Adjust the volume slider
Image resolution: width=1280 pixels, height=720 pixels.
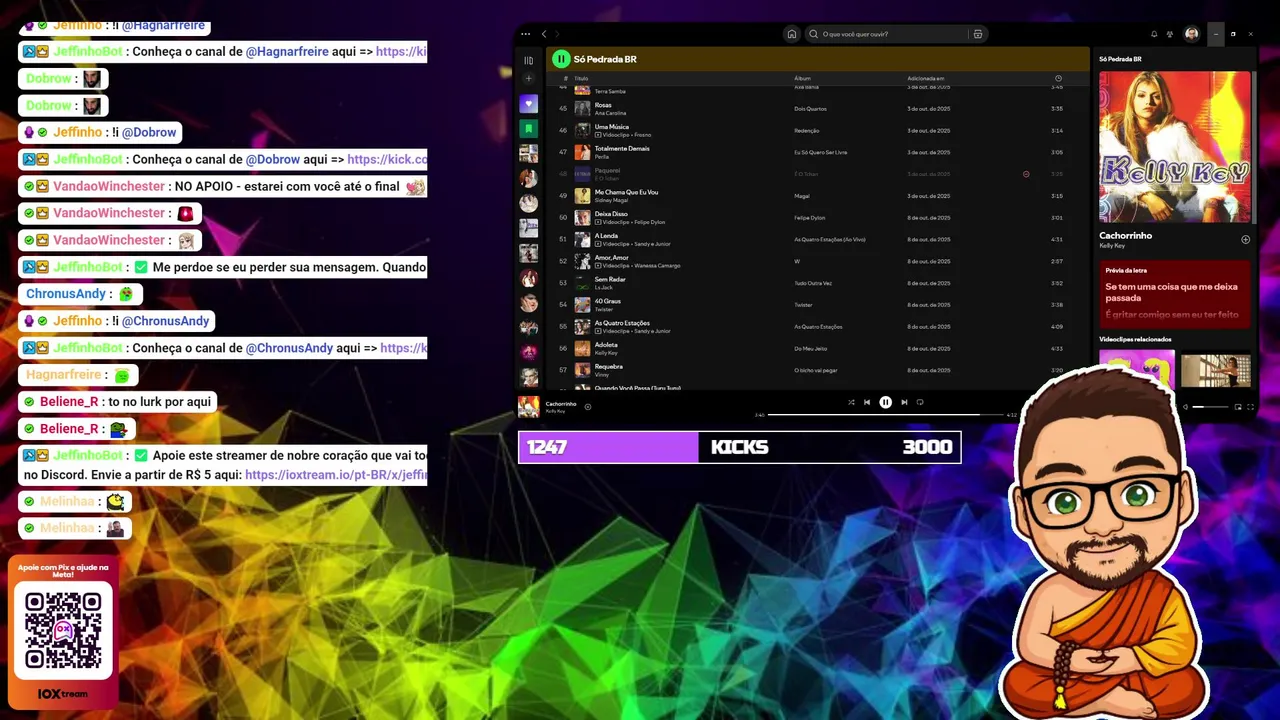pyautogui.click(x=1211, y=407)
